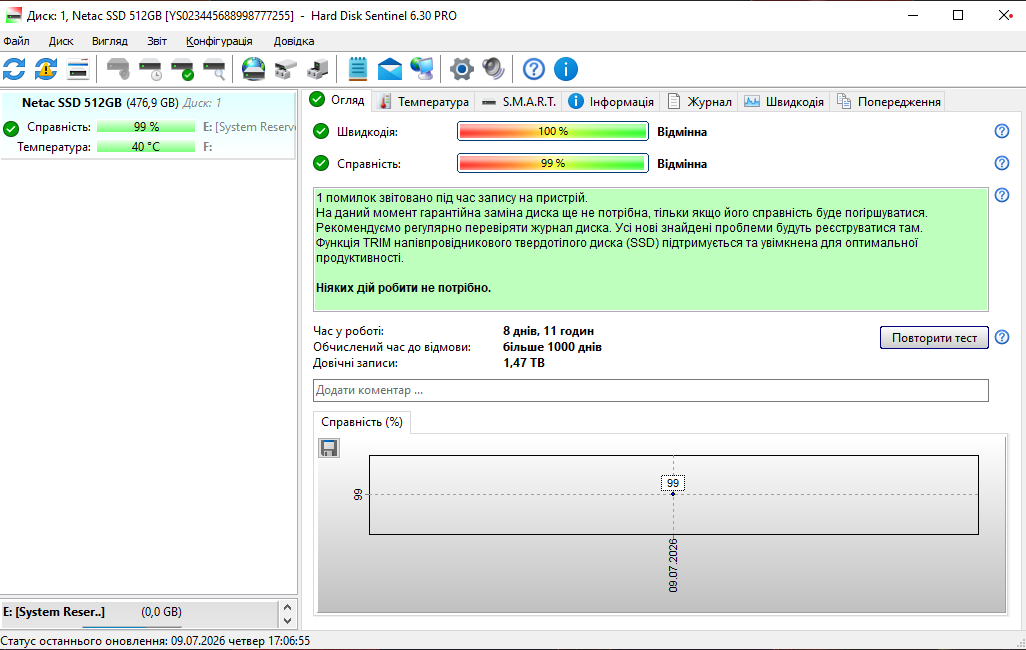Open the Файл menu

(16, 41)
